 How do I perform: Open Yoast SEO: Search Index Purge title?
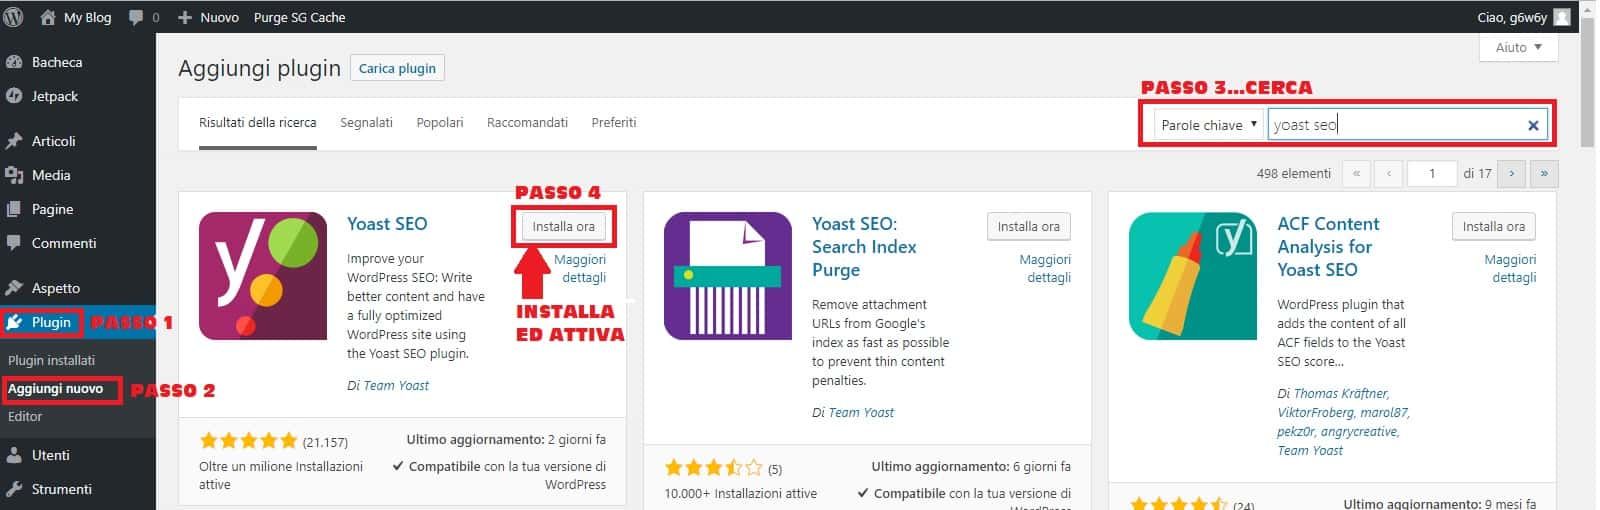(864, 247)
